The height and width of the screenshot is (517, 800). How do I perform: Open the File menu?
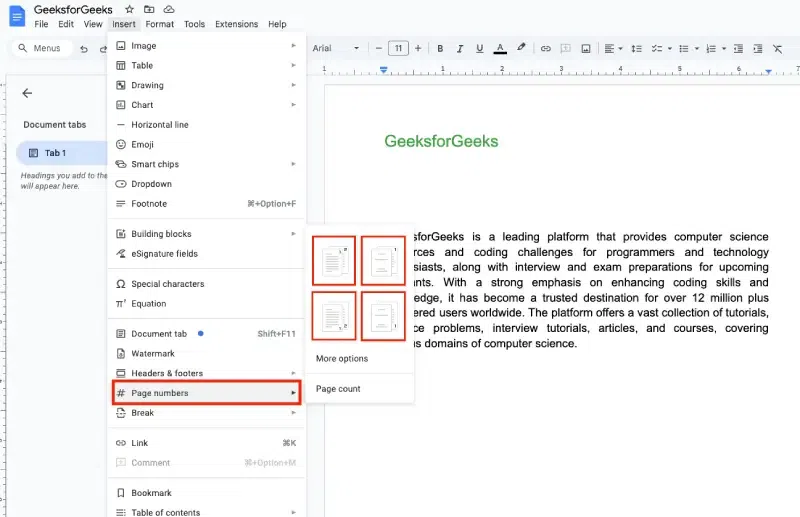41,24
